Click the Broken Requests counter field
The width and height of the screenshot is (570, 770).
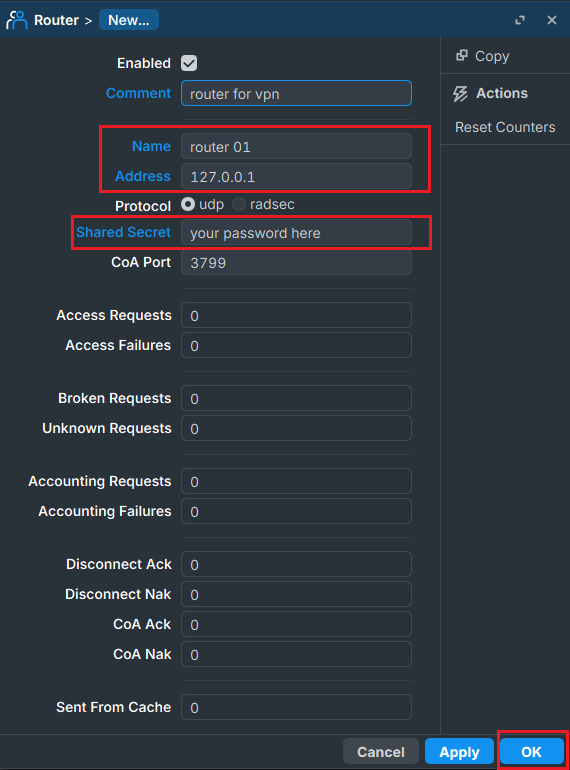coord(296,398)
